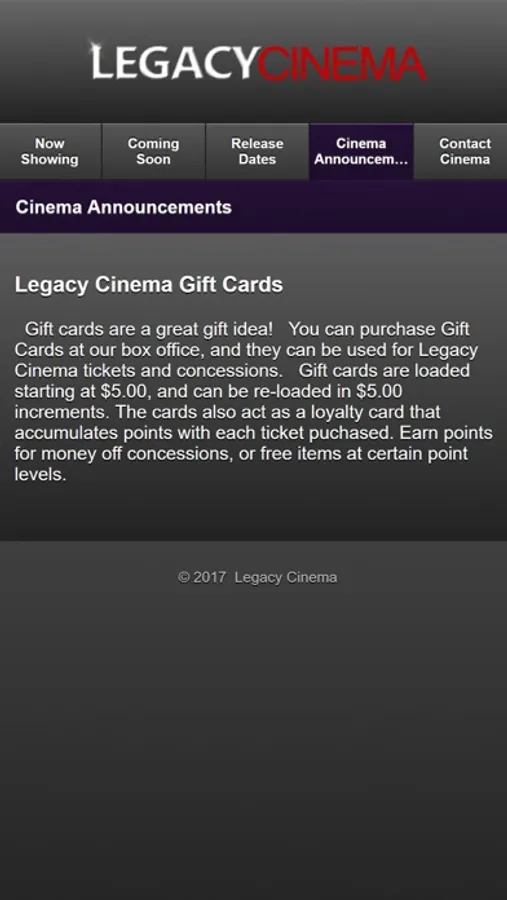The height and width of the screenshot is (900, 507).
Task: Select the Cinema Announcem... tab
Action: point(361,151)
